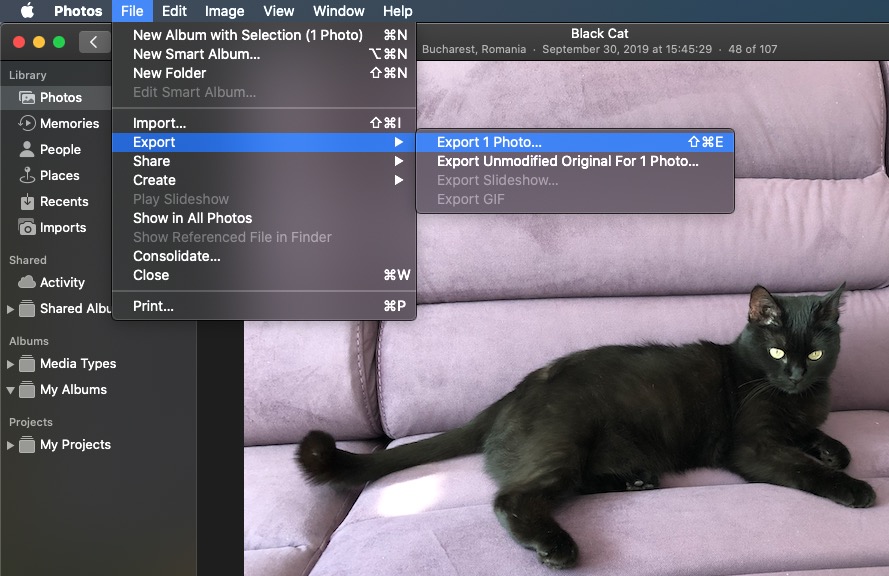This screenshot has width=889, height=576.
Task: Expand the My Projects disclosure triangle
Action: point(11,445)
